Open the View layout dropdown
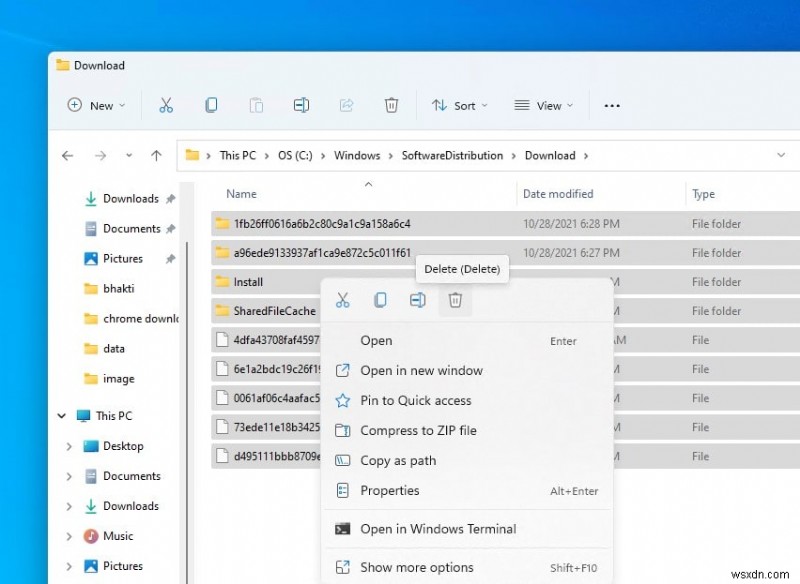Image resolution: width=800 pixels, height=584 pixels. tap(543, 105)
